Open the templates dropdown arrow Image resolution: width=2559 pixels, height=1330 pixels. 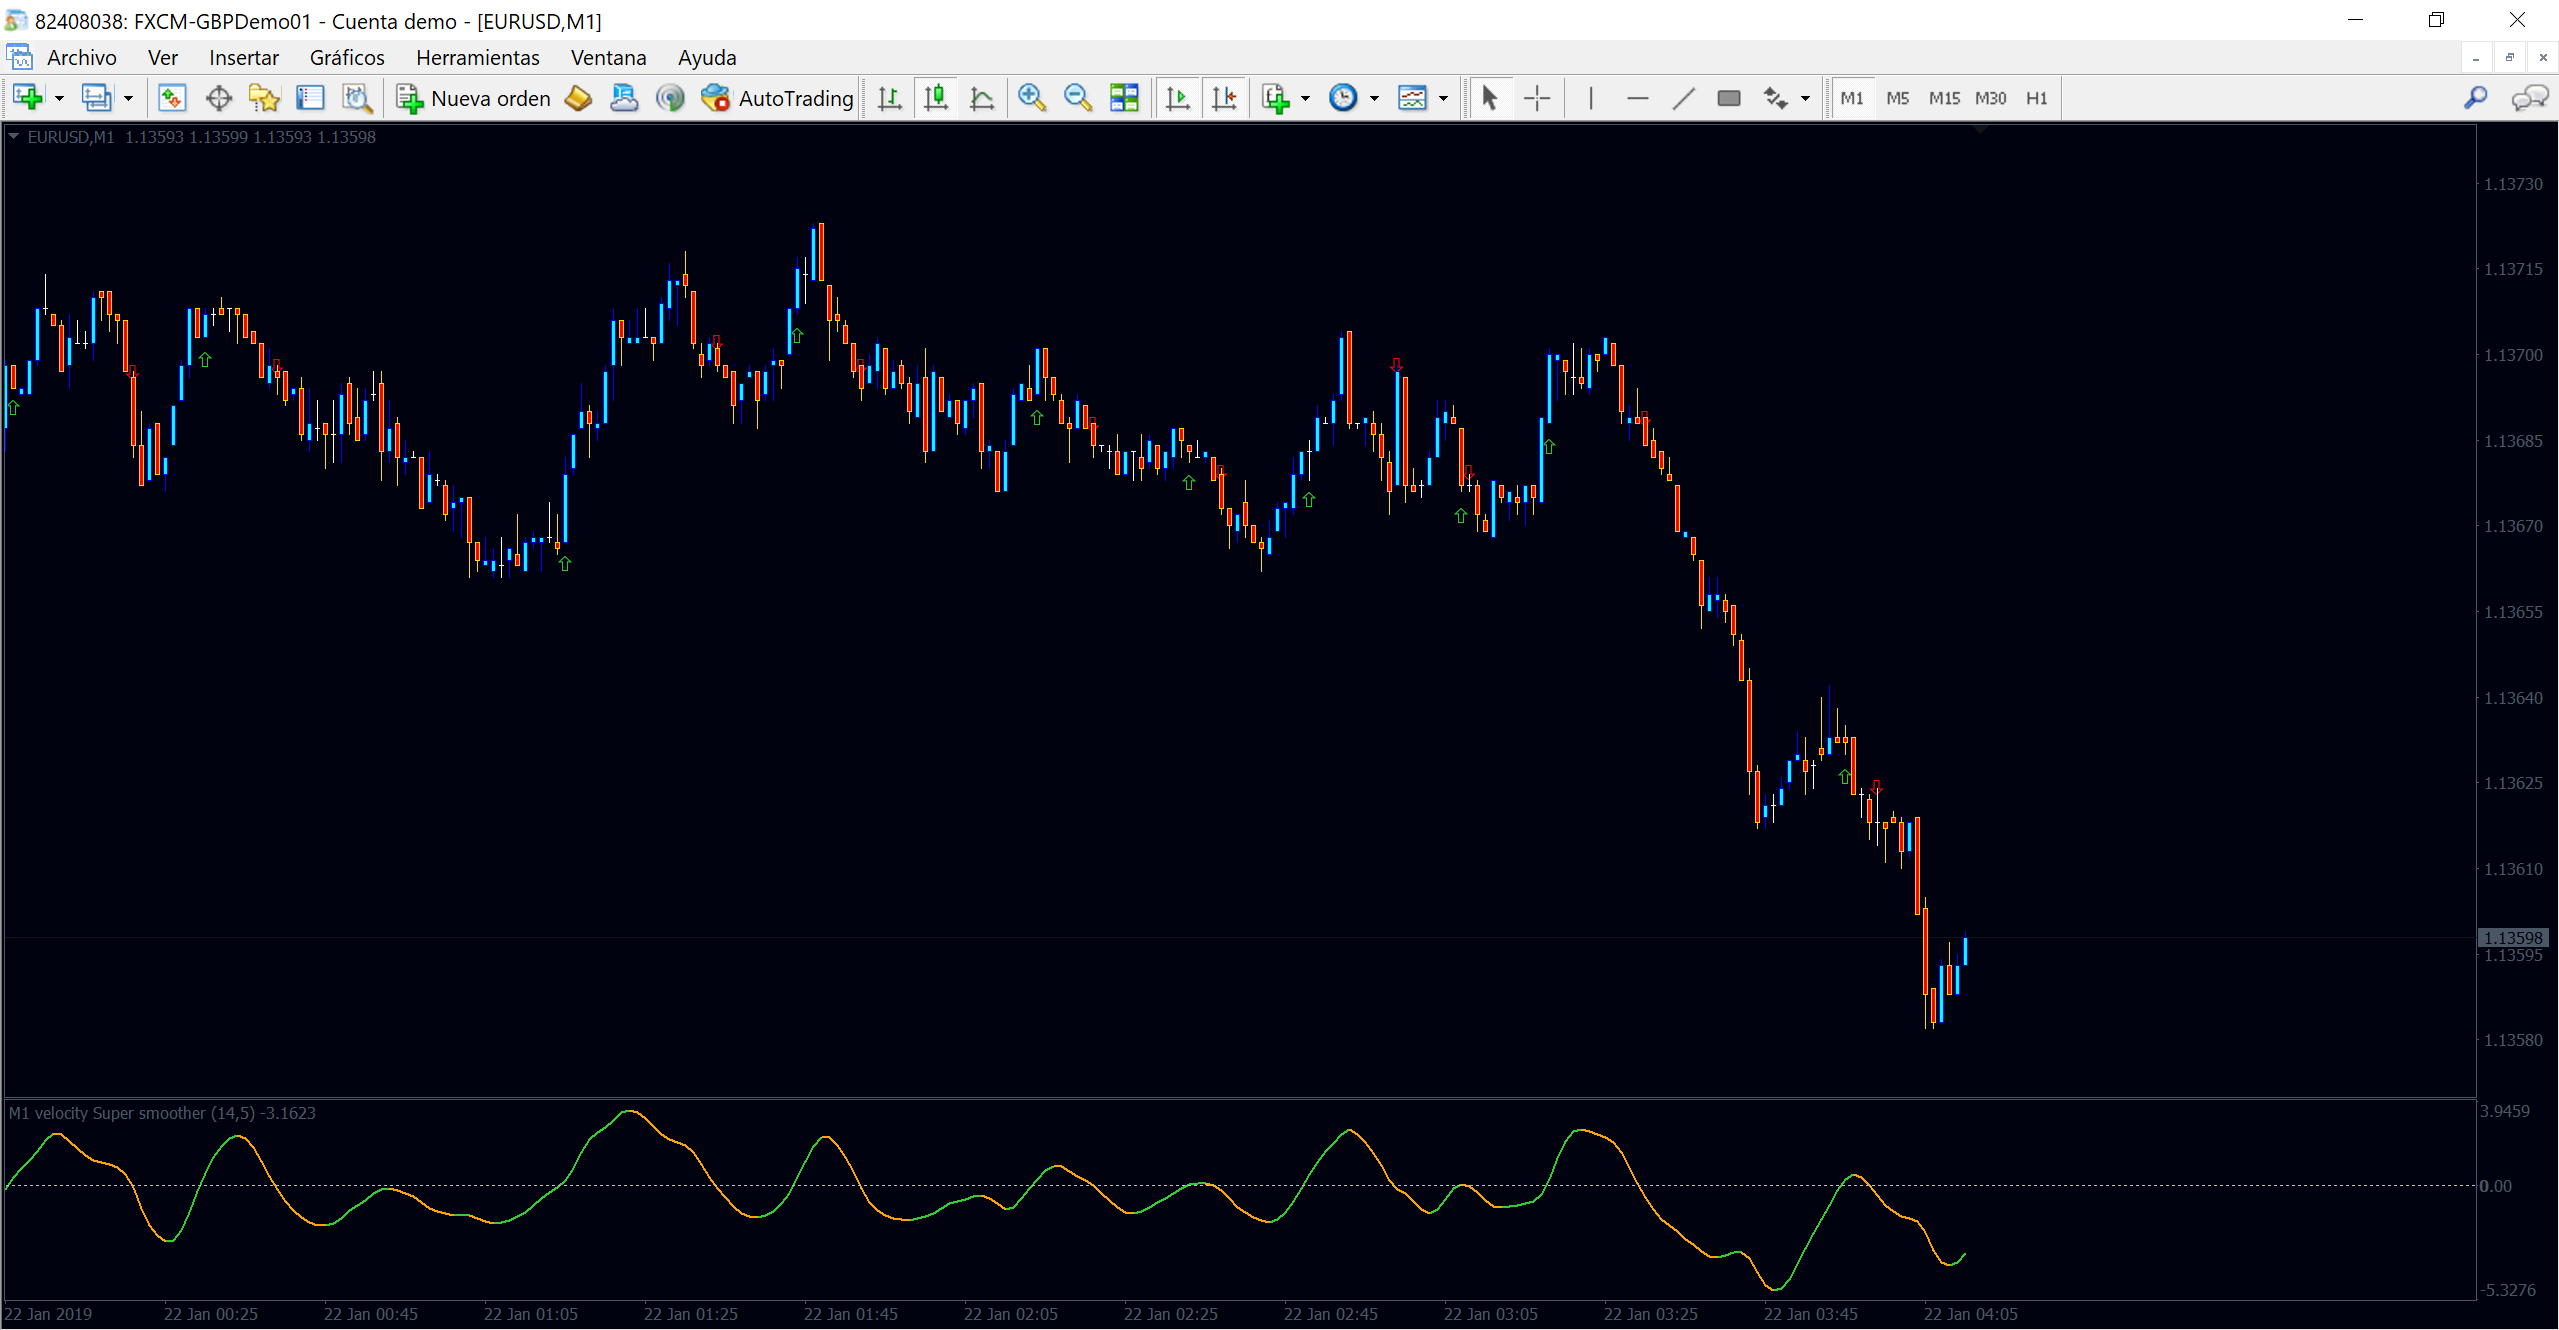pyautogui.click(x=1443, y=98)
